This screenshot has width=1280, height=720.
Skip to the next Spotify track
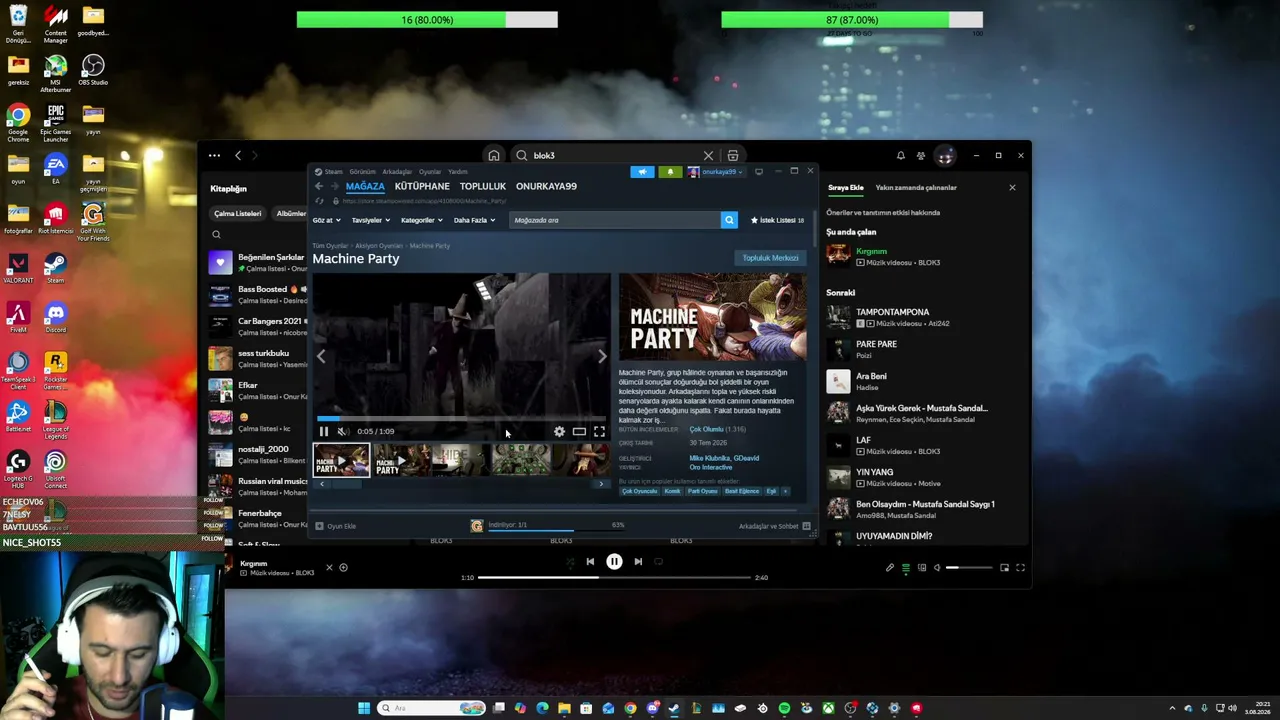638,562
